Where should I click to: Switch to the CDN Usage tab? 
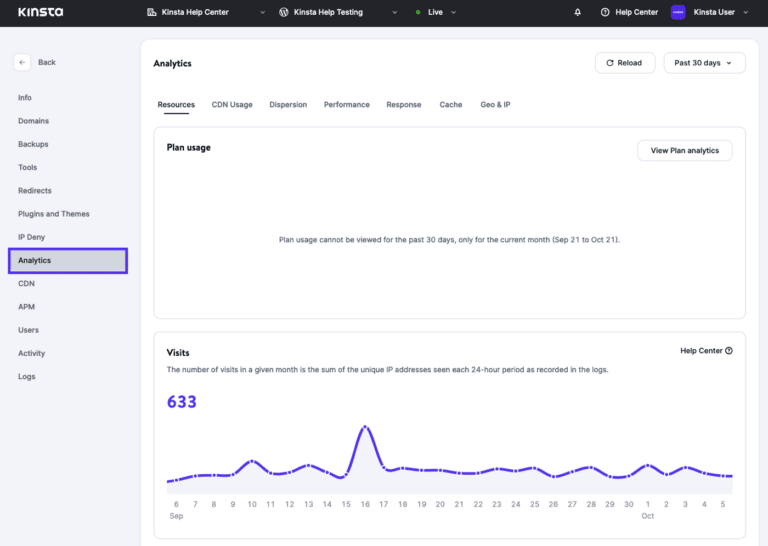pos(232,104)
